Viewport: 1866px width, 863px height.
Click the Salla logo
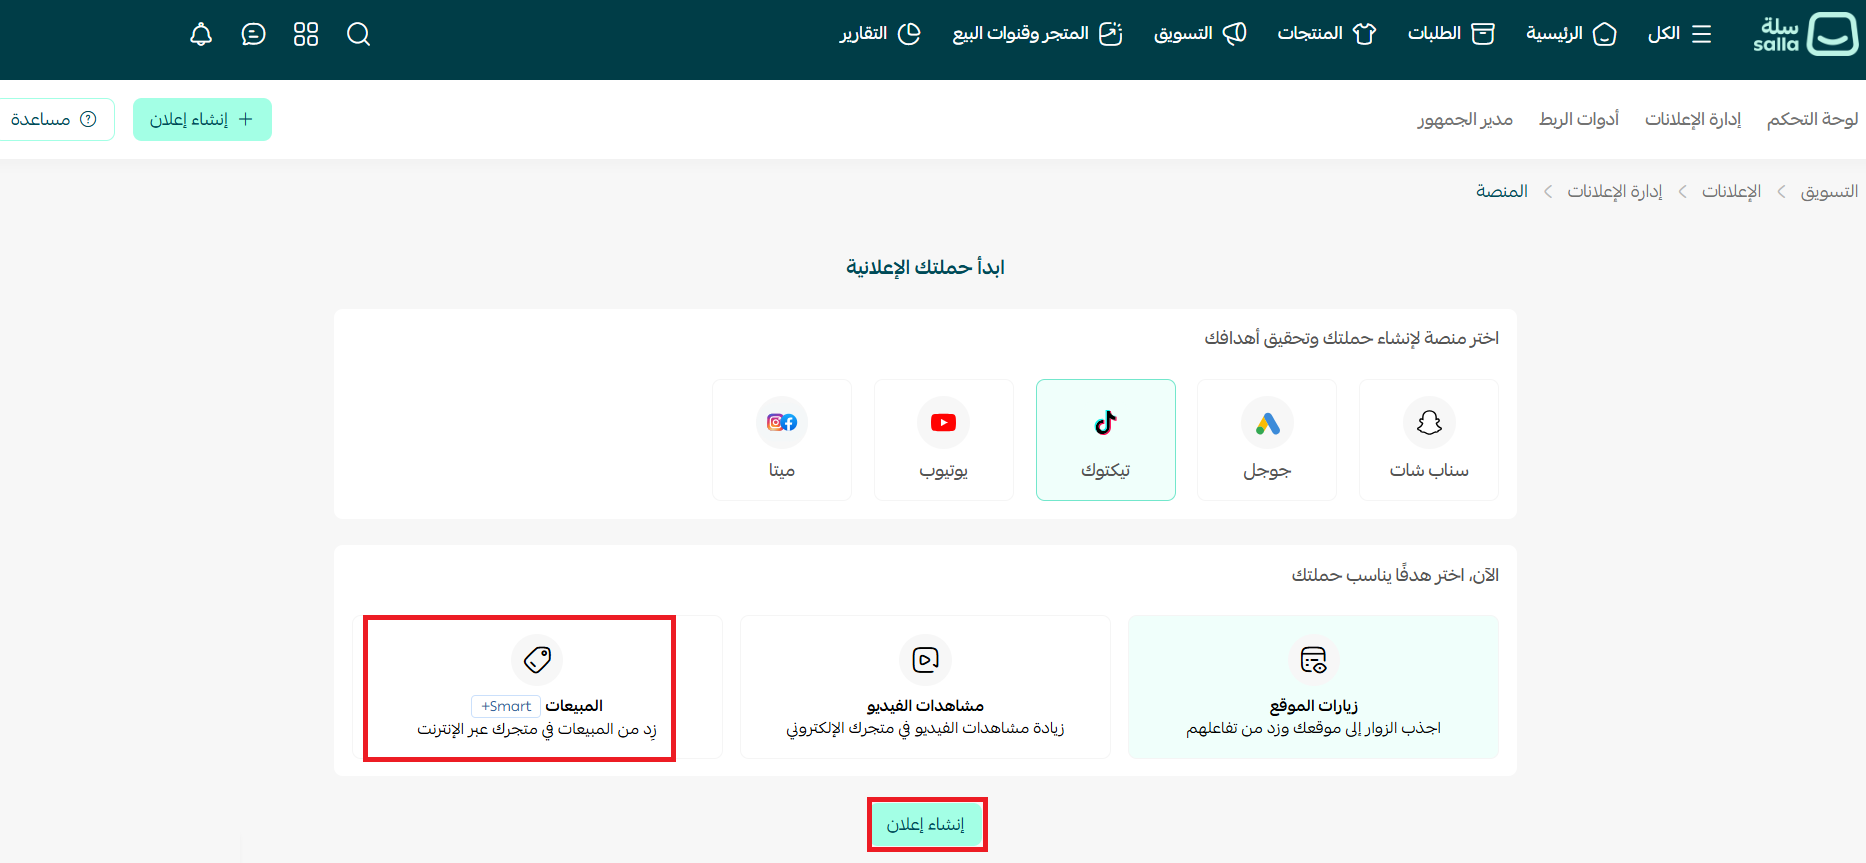pyautogui.click(x=1805, y=35)
